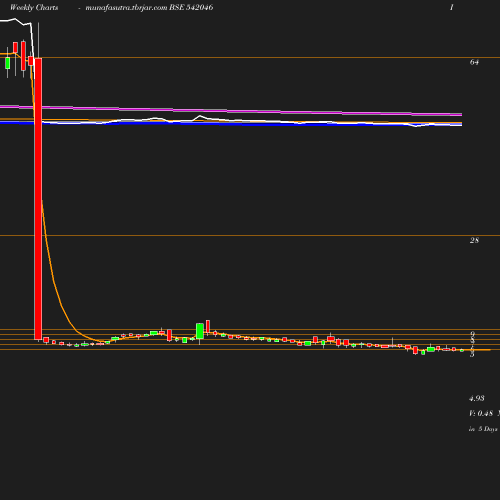
Task: Click the 'in 5 Days' label
Action: tap(483, 429)
